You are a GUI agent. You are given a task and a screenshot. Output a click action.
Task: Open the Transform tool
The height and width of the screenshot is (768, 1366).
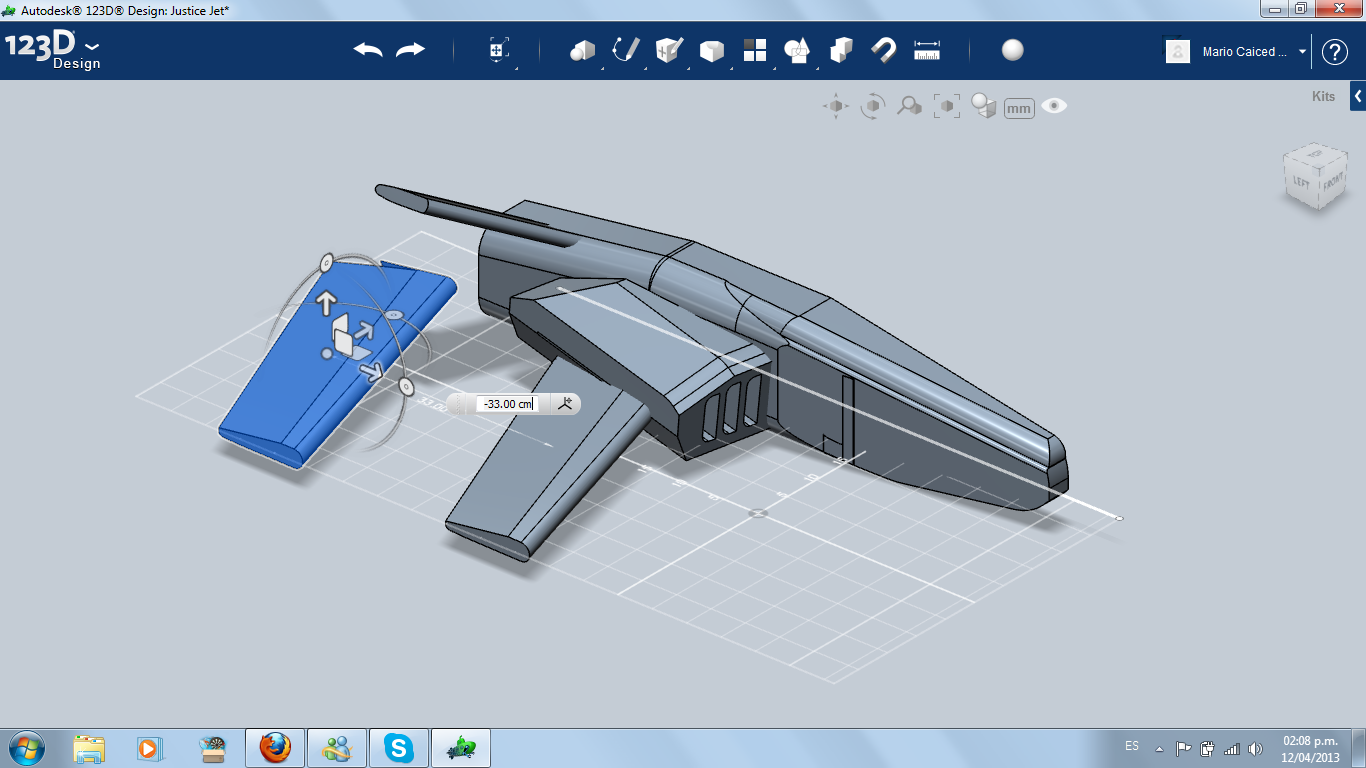[x=499, y=50]
